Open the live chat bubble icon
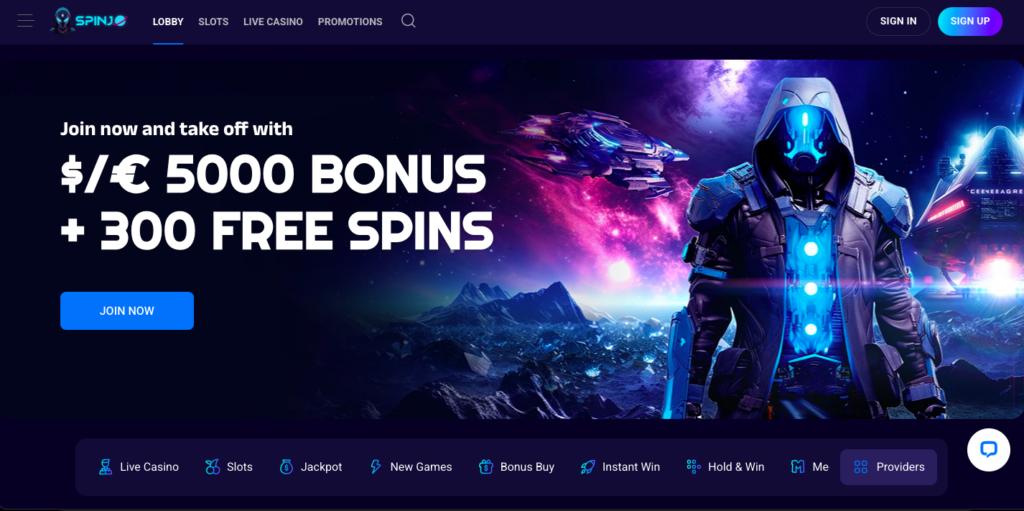 [989, 450]
